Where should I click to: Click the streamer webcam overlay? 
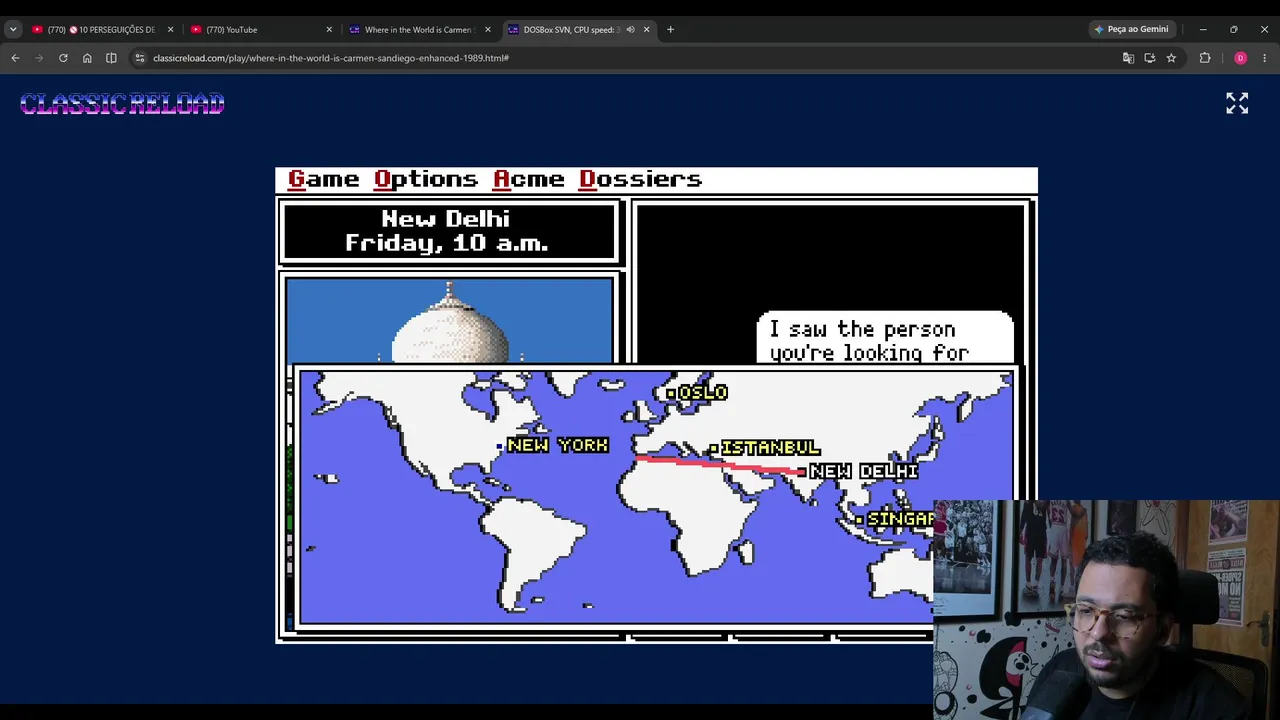point(1106,609)
